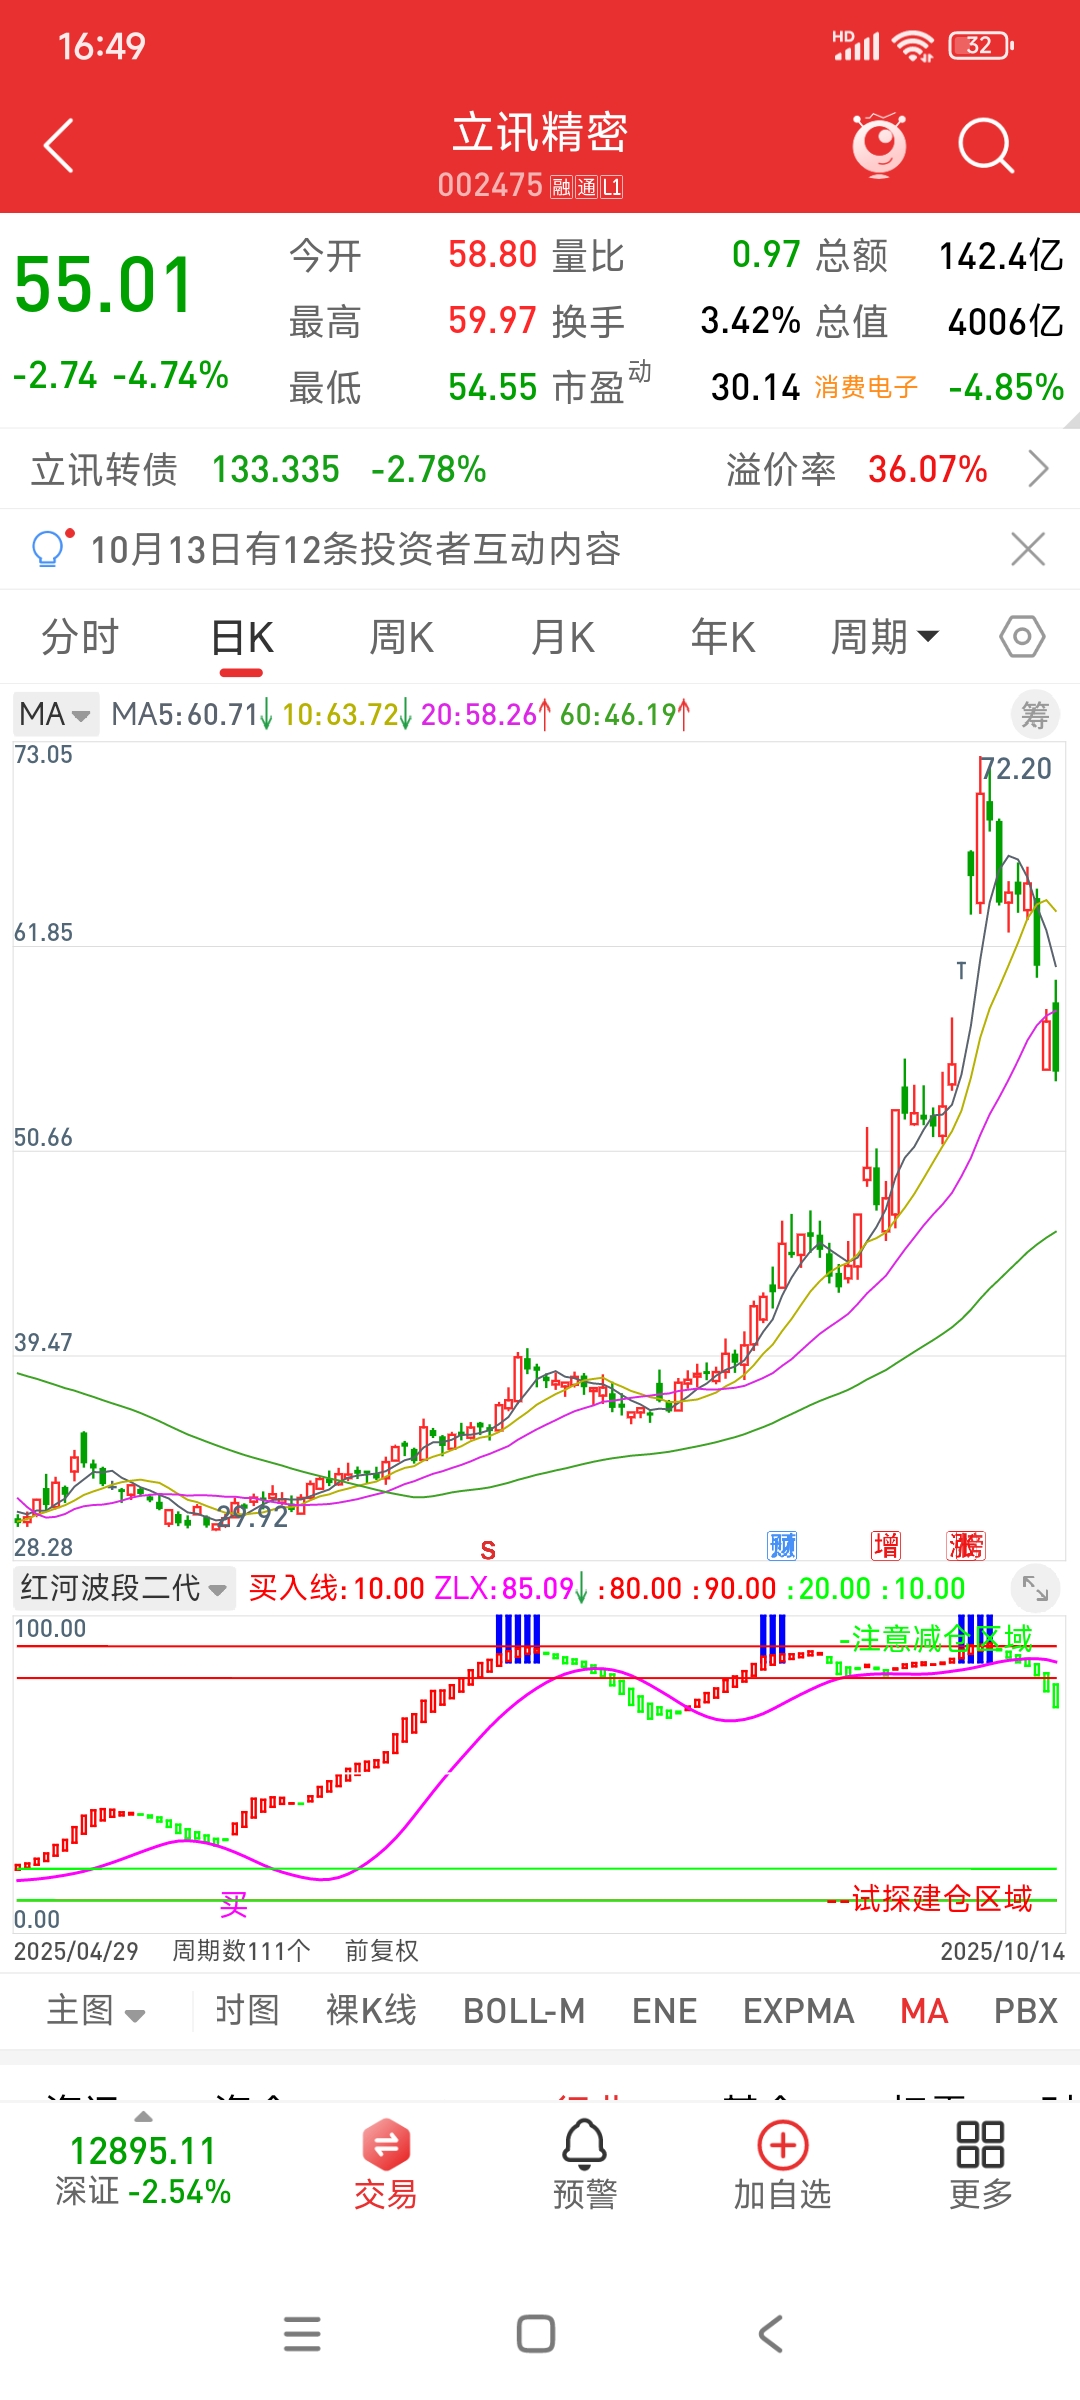Choose the EXPMA indicator

(x=798, y=2011)
